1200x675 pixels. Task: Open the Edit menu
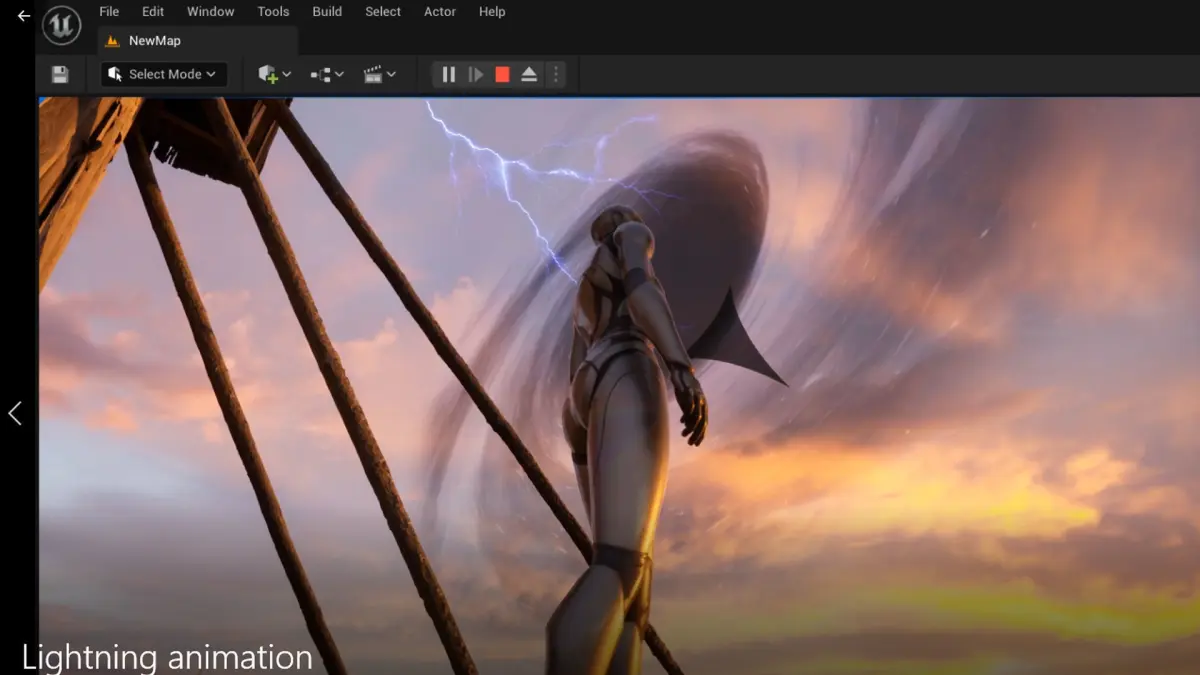click(153, 12)
